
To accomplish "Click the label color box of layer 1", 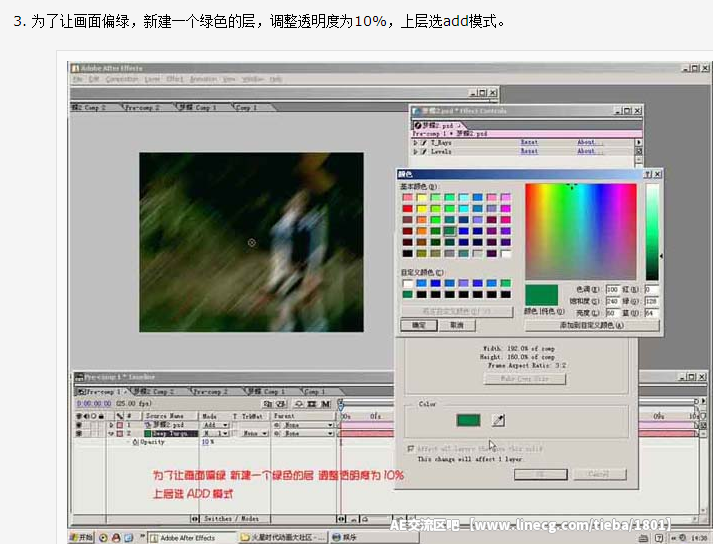I will coord(120,425).
